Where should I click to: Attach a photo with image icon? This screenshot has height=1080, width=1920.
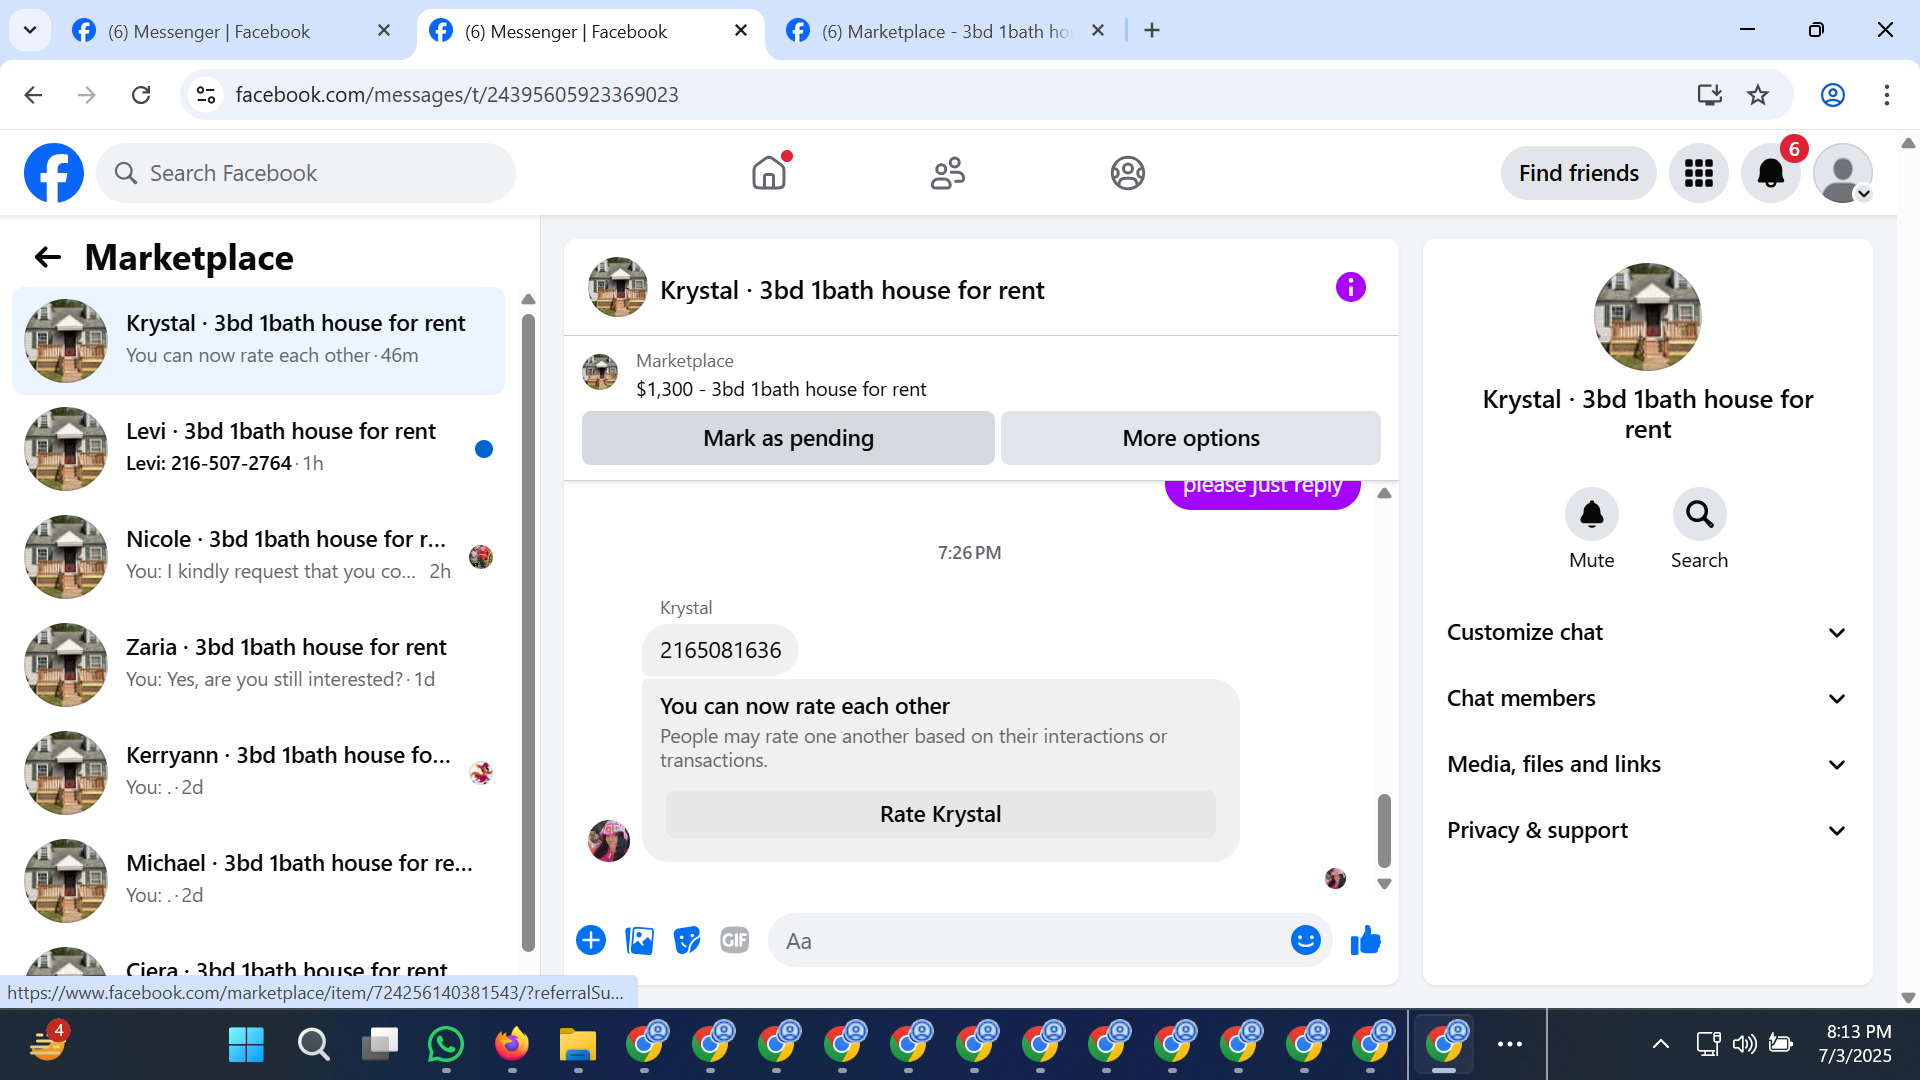click(639, 941)
